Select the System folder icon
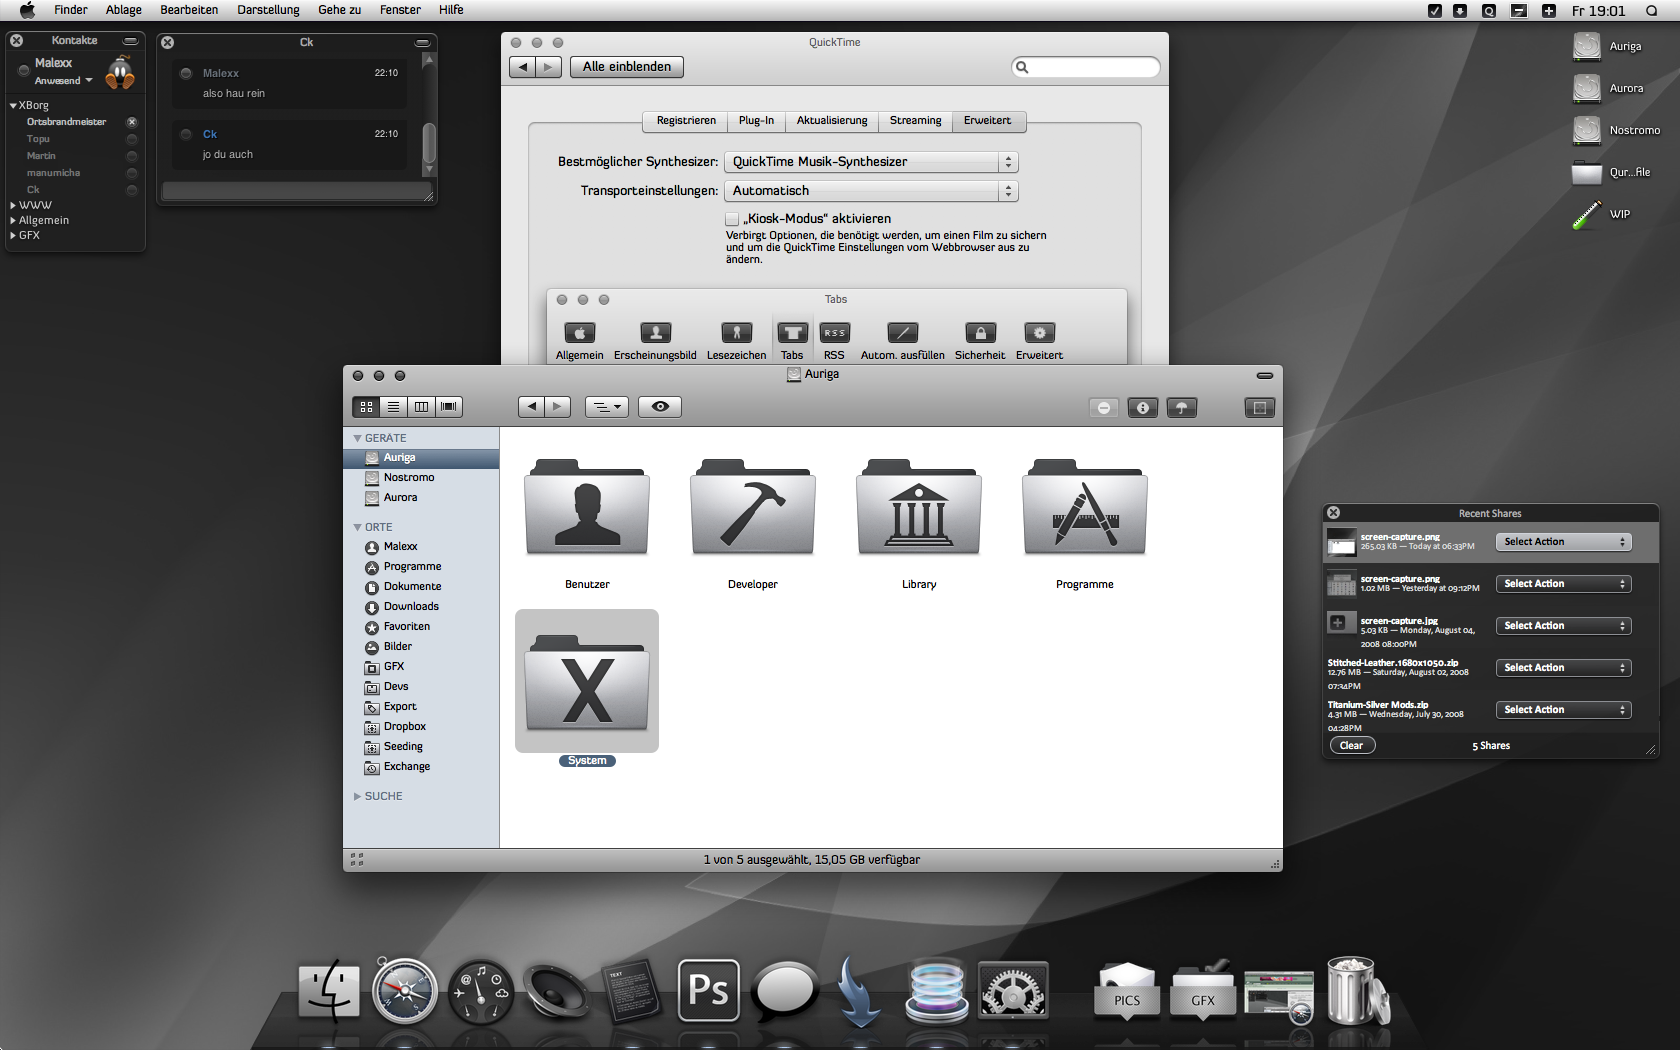The width and height of the screenshot is (1680, 1050). click(587, 681)
